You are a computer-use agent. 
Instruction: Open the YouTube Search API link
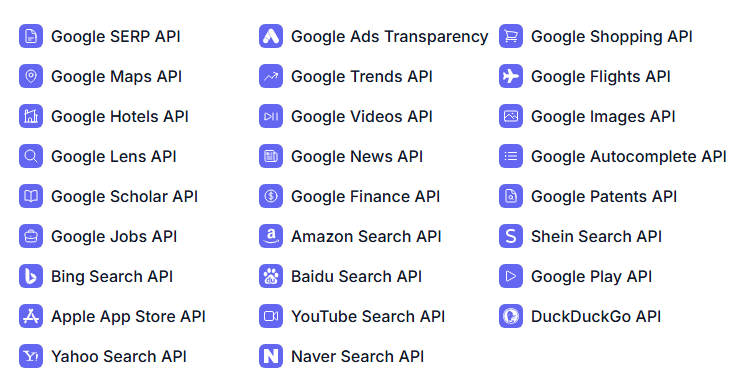click(x=368, y=316)
